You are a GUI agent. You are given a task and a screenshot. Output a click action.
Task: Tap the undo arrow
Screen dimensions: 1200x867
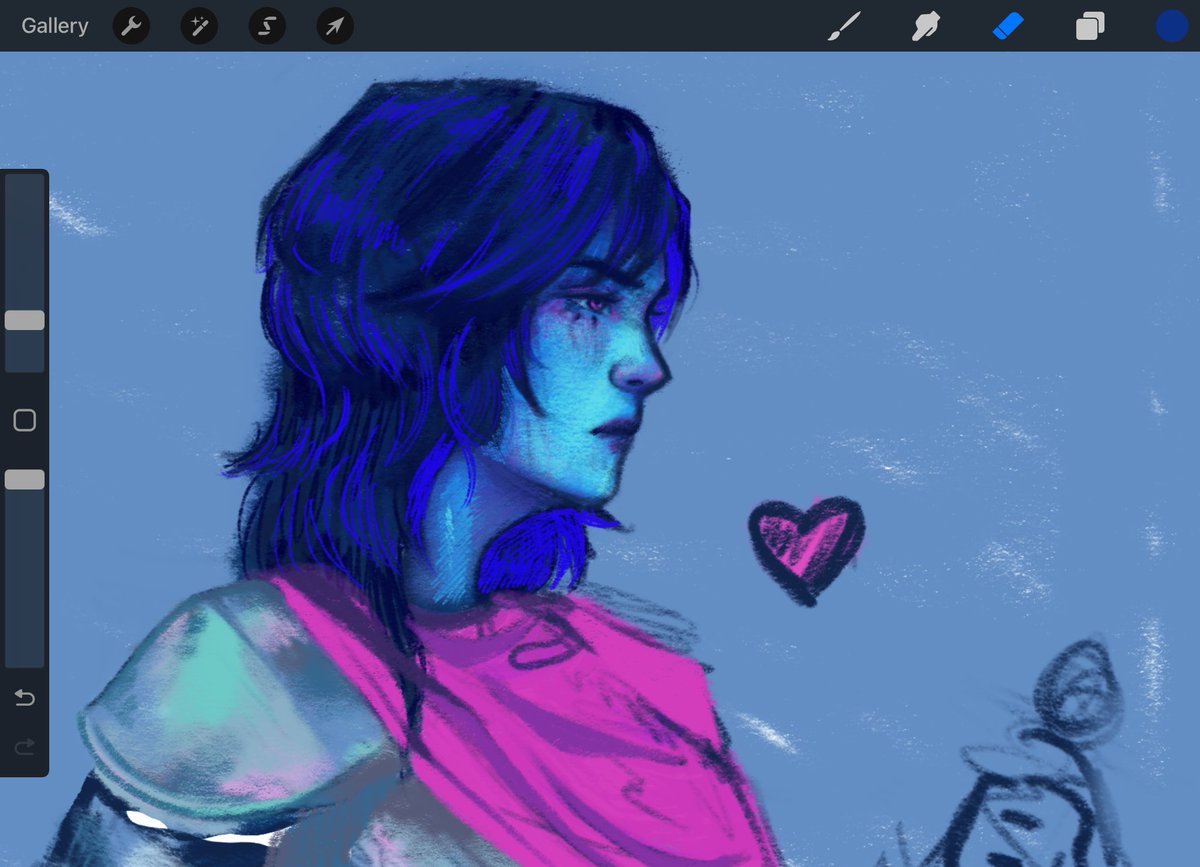[x=25, y=698]
